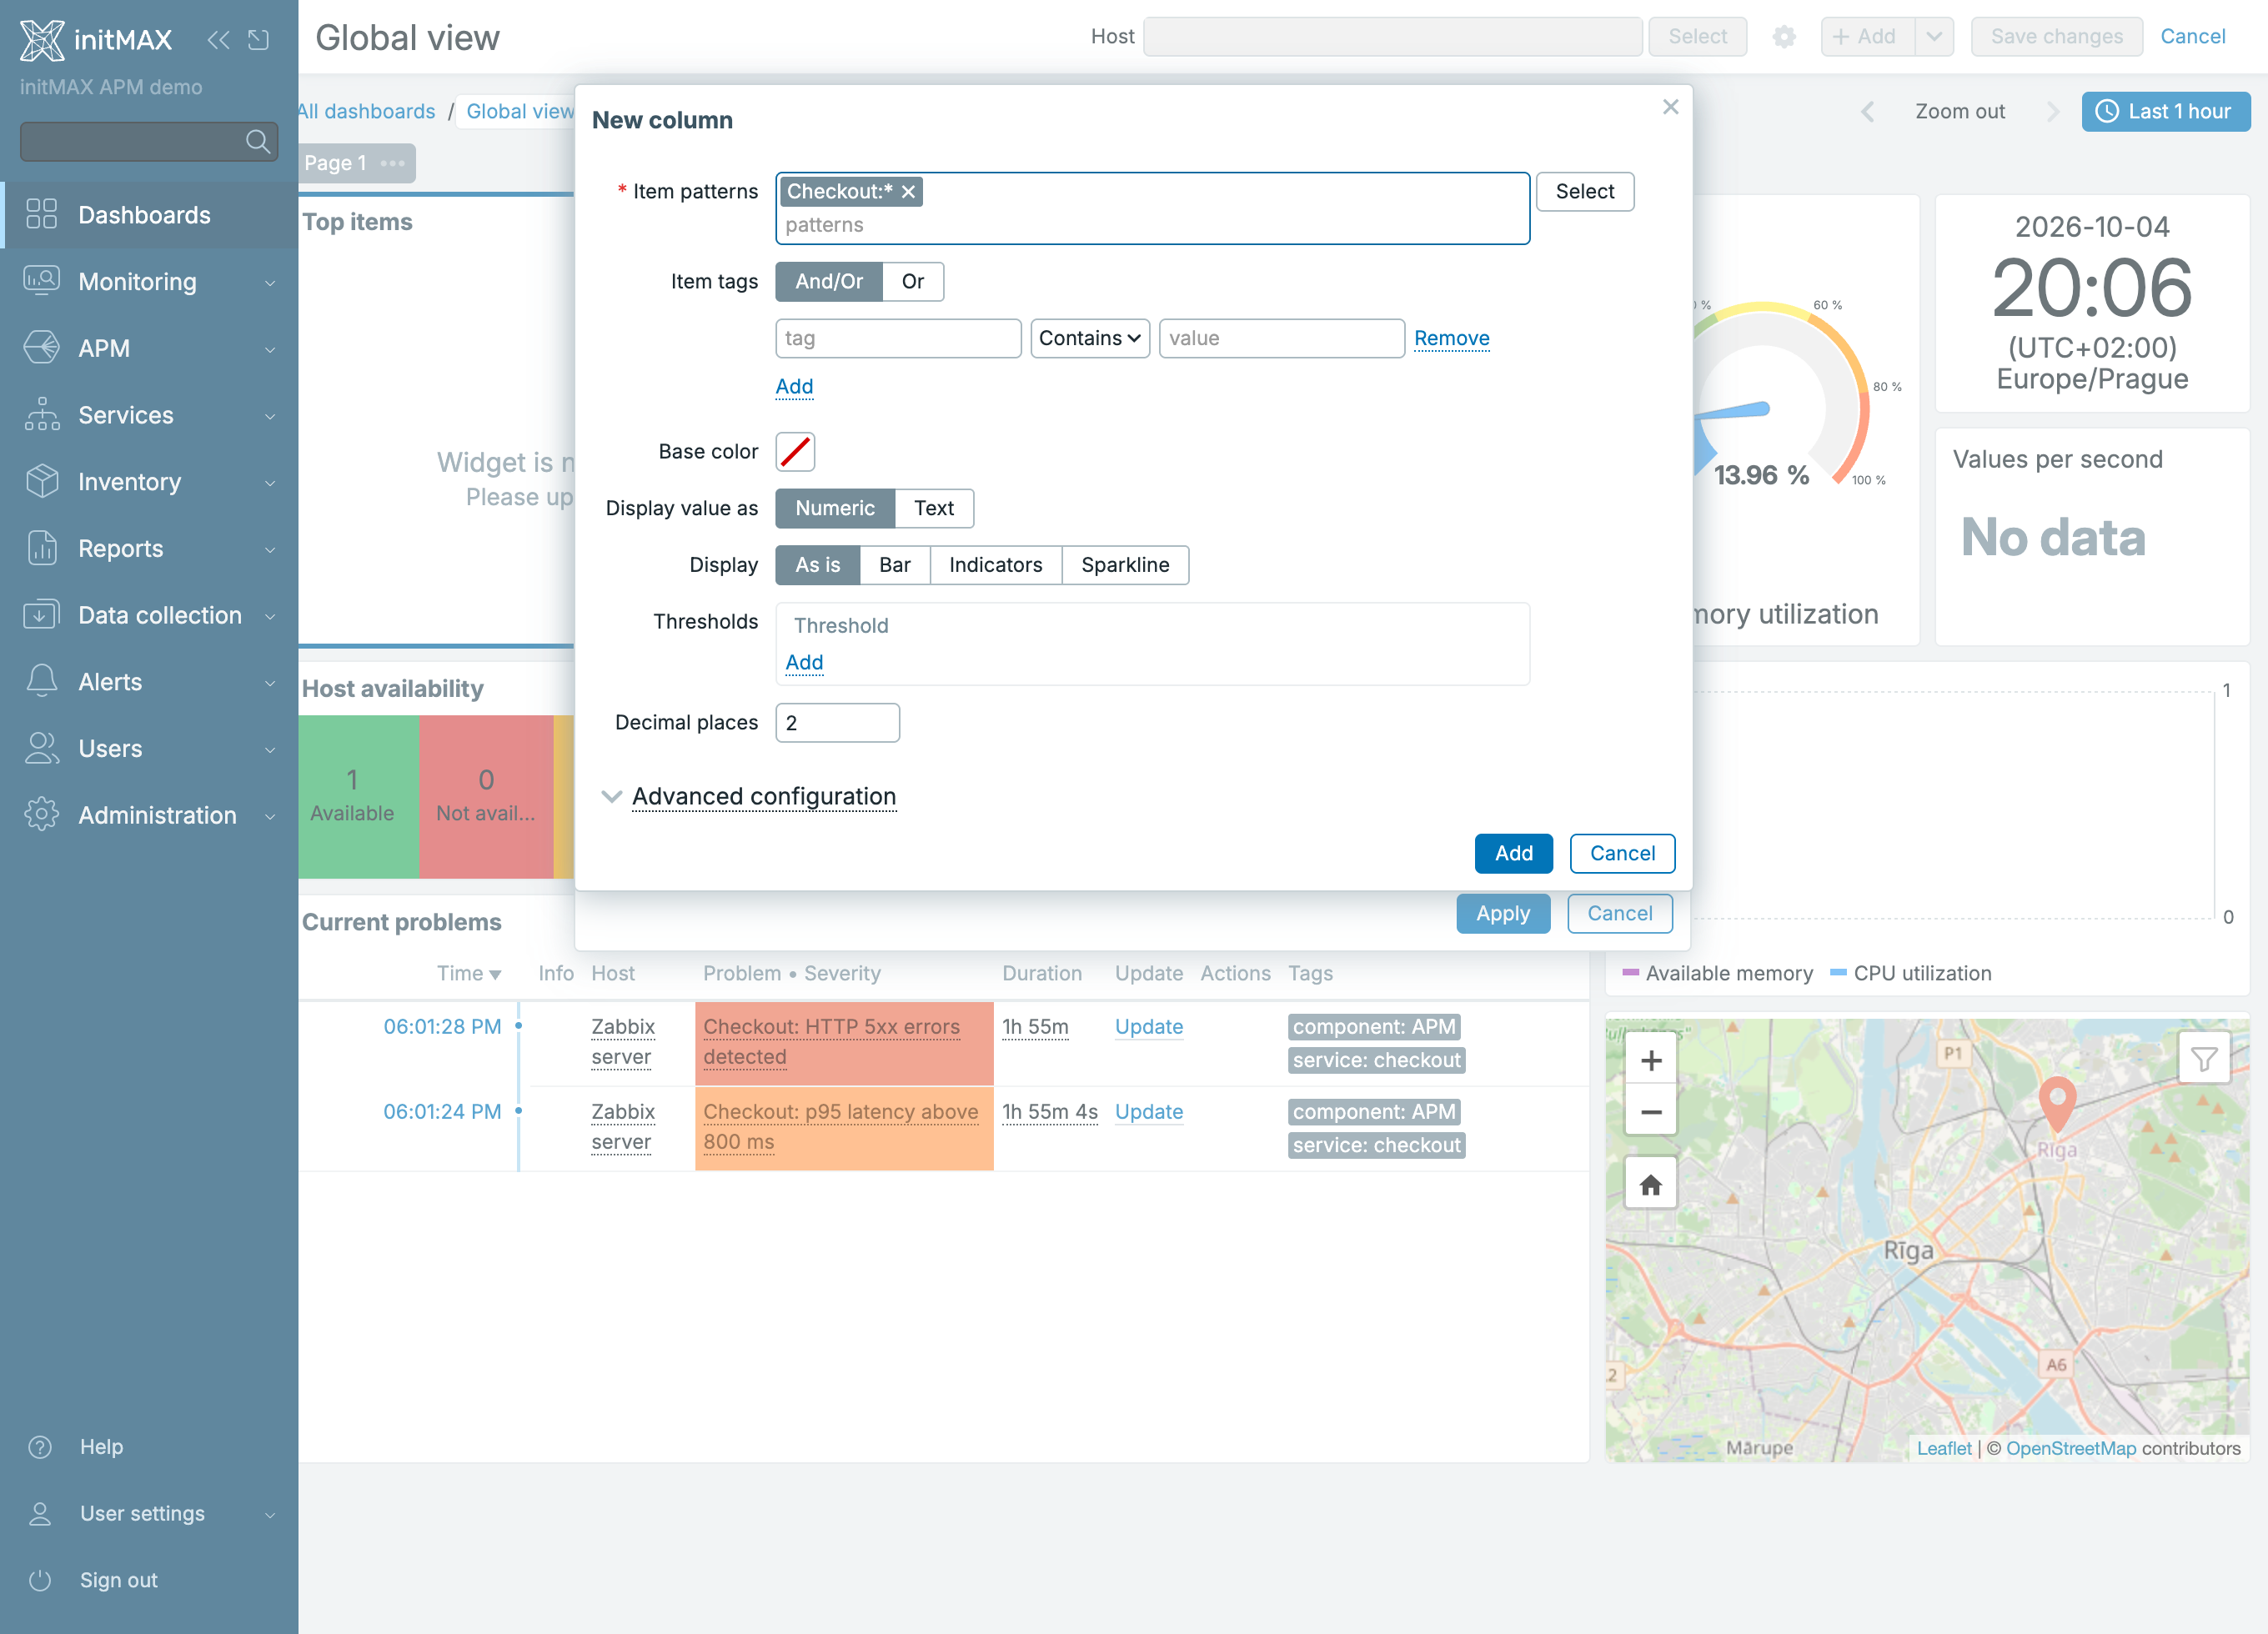Click the User settings person icon

tap(40, 1513)
